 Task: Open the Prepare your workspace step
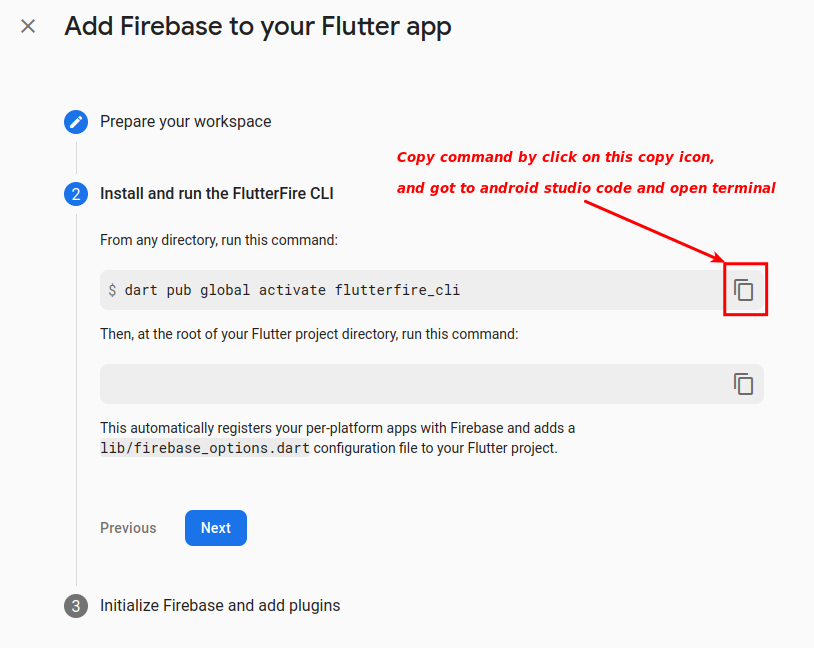[x=185, y=122]
